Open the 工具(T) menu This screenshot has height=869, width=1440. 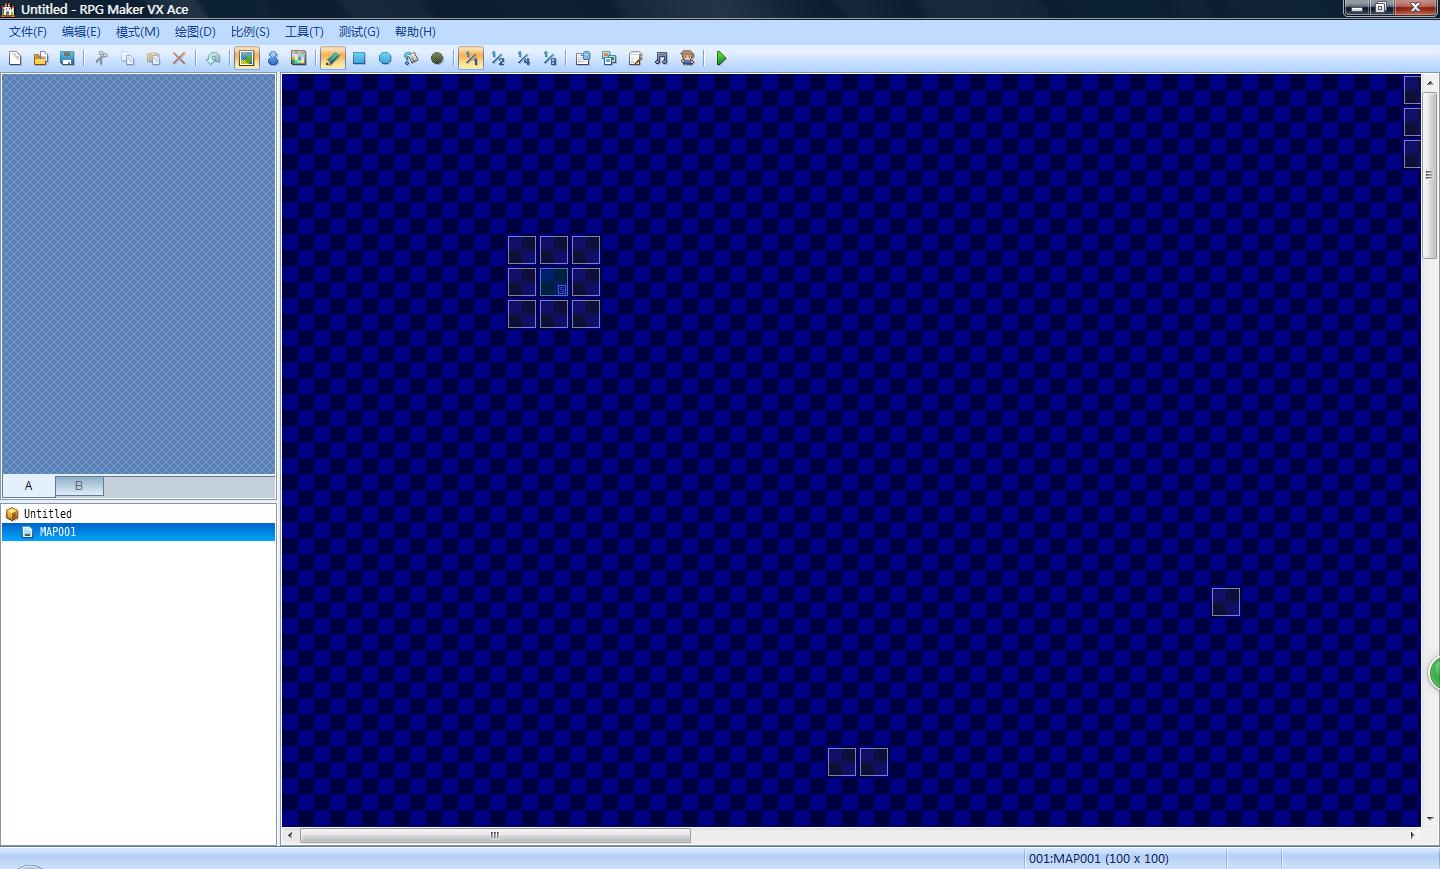pyautogui.click(x=304, y=32)
